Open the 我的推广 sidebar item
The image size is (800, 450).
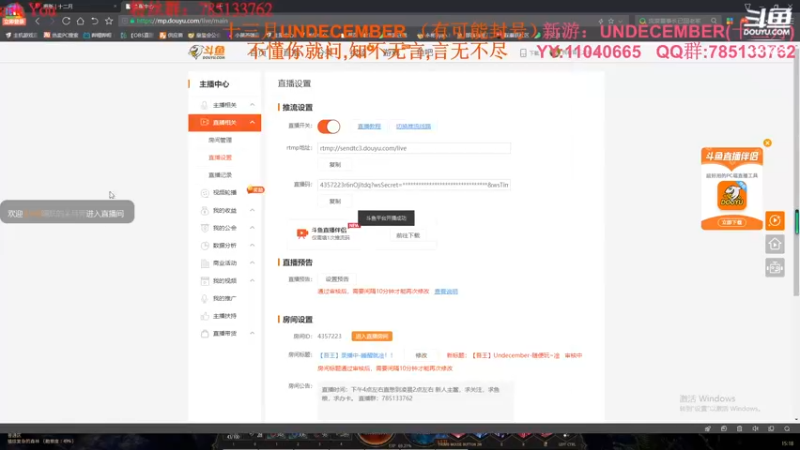pyautogui.click(x=224, y=298)
